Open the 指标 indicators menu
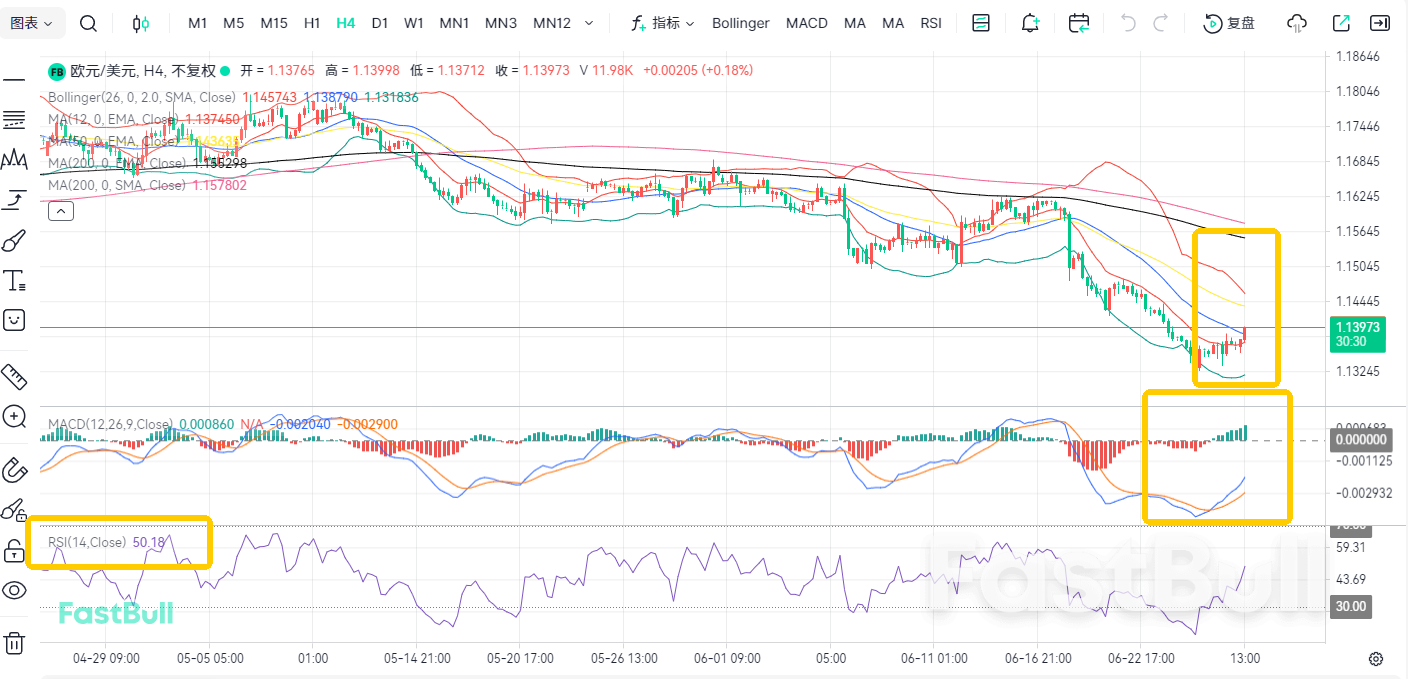The width and height of the screenshot is (1408, 679). point(662,23)
